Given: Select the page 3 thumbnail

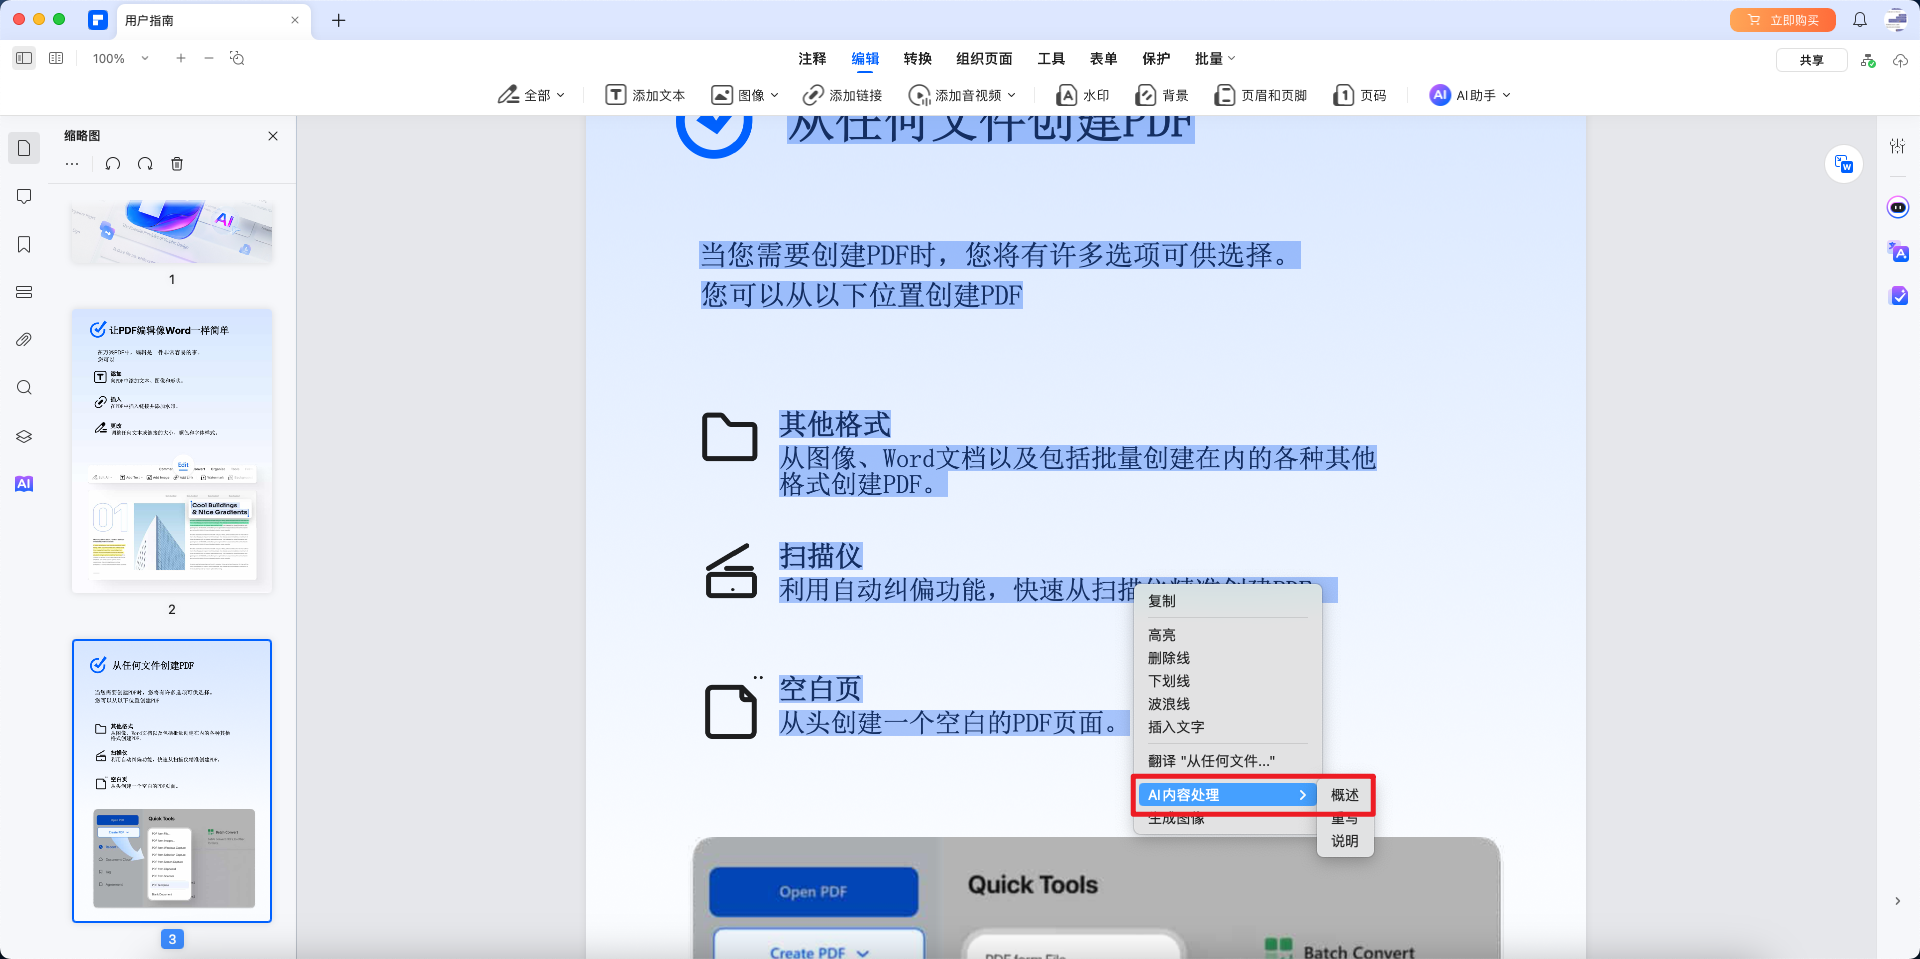Looking at the screenshot, I should tap(171, 781).
